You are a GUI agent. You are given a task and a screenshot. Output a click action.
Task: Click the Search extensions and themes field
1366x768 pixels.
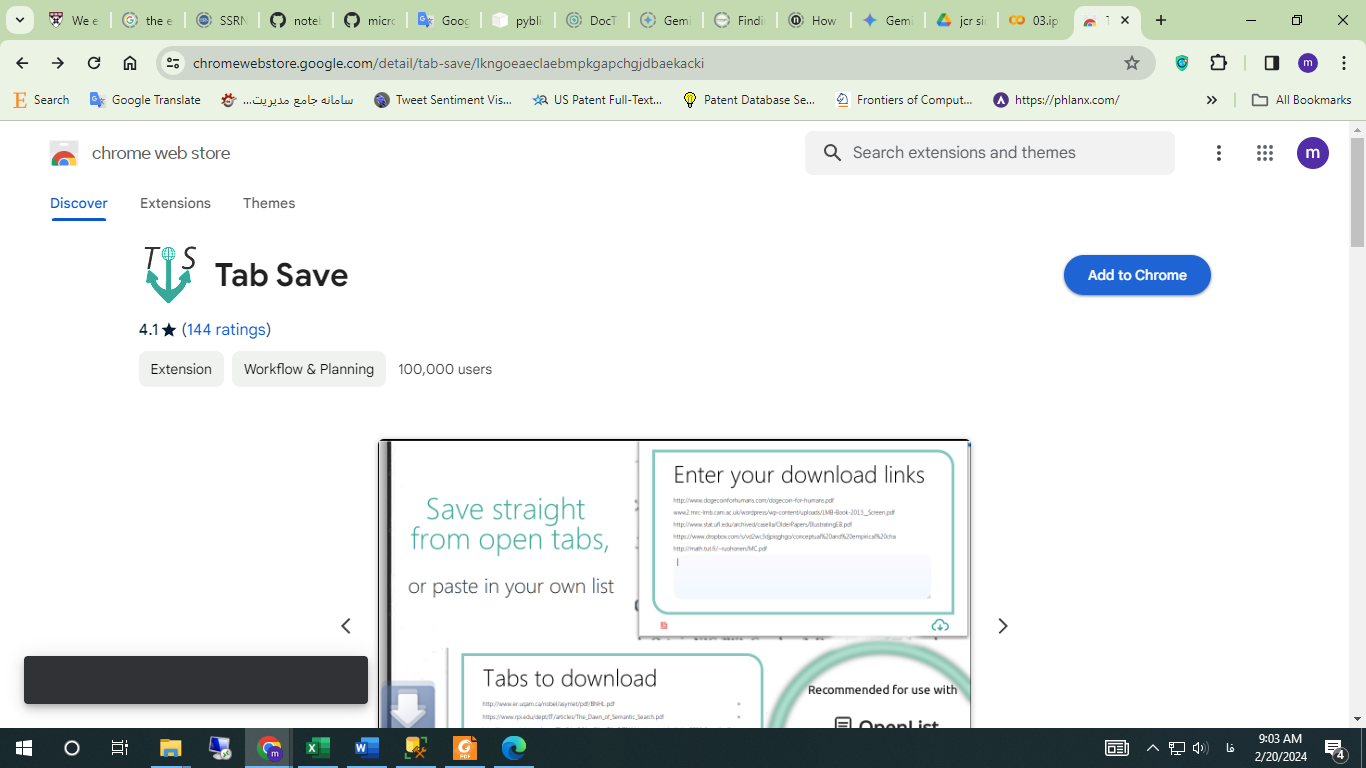coord(989,153)
